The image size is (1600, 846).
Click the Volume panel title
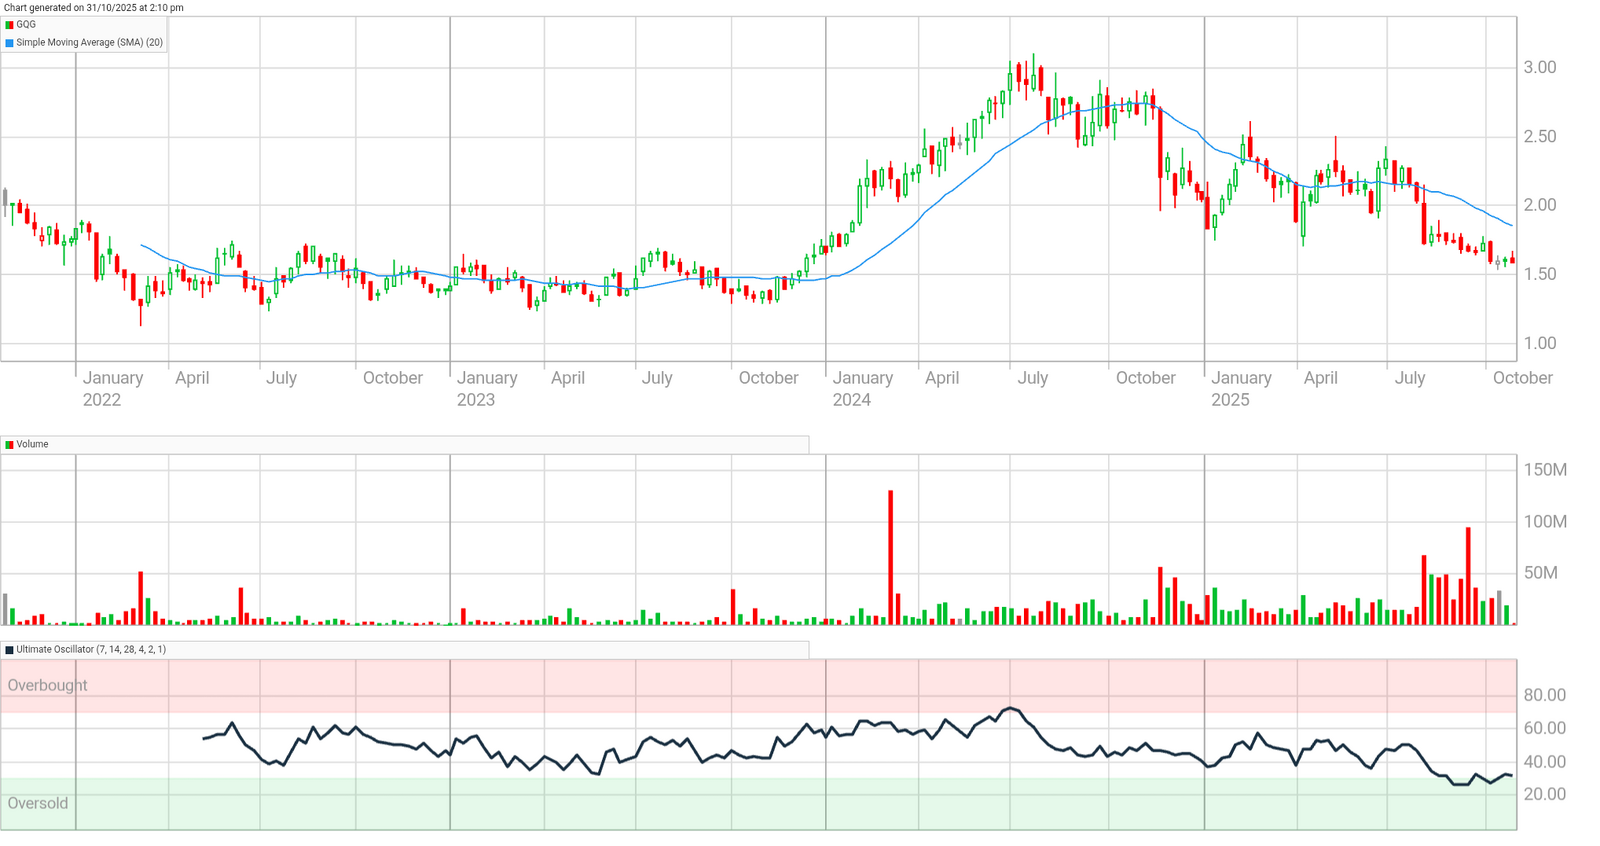coord(32,445)
